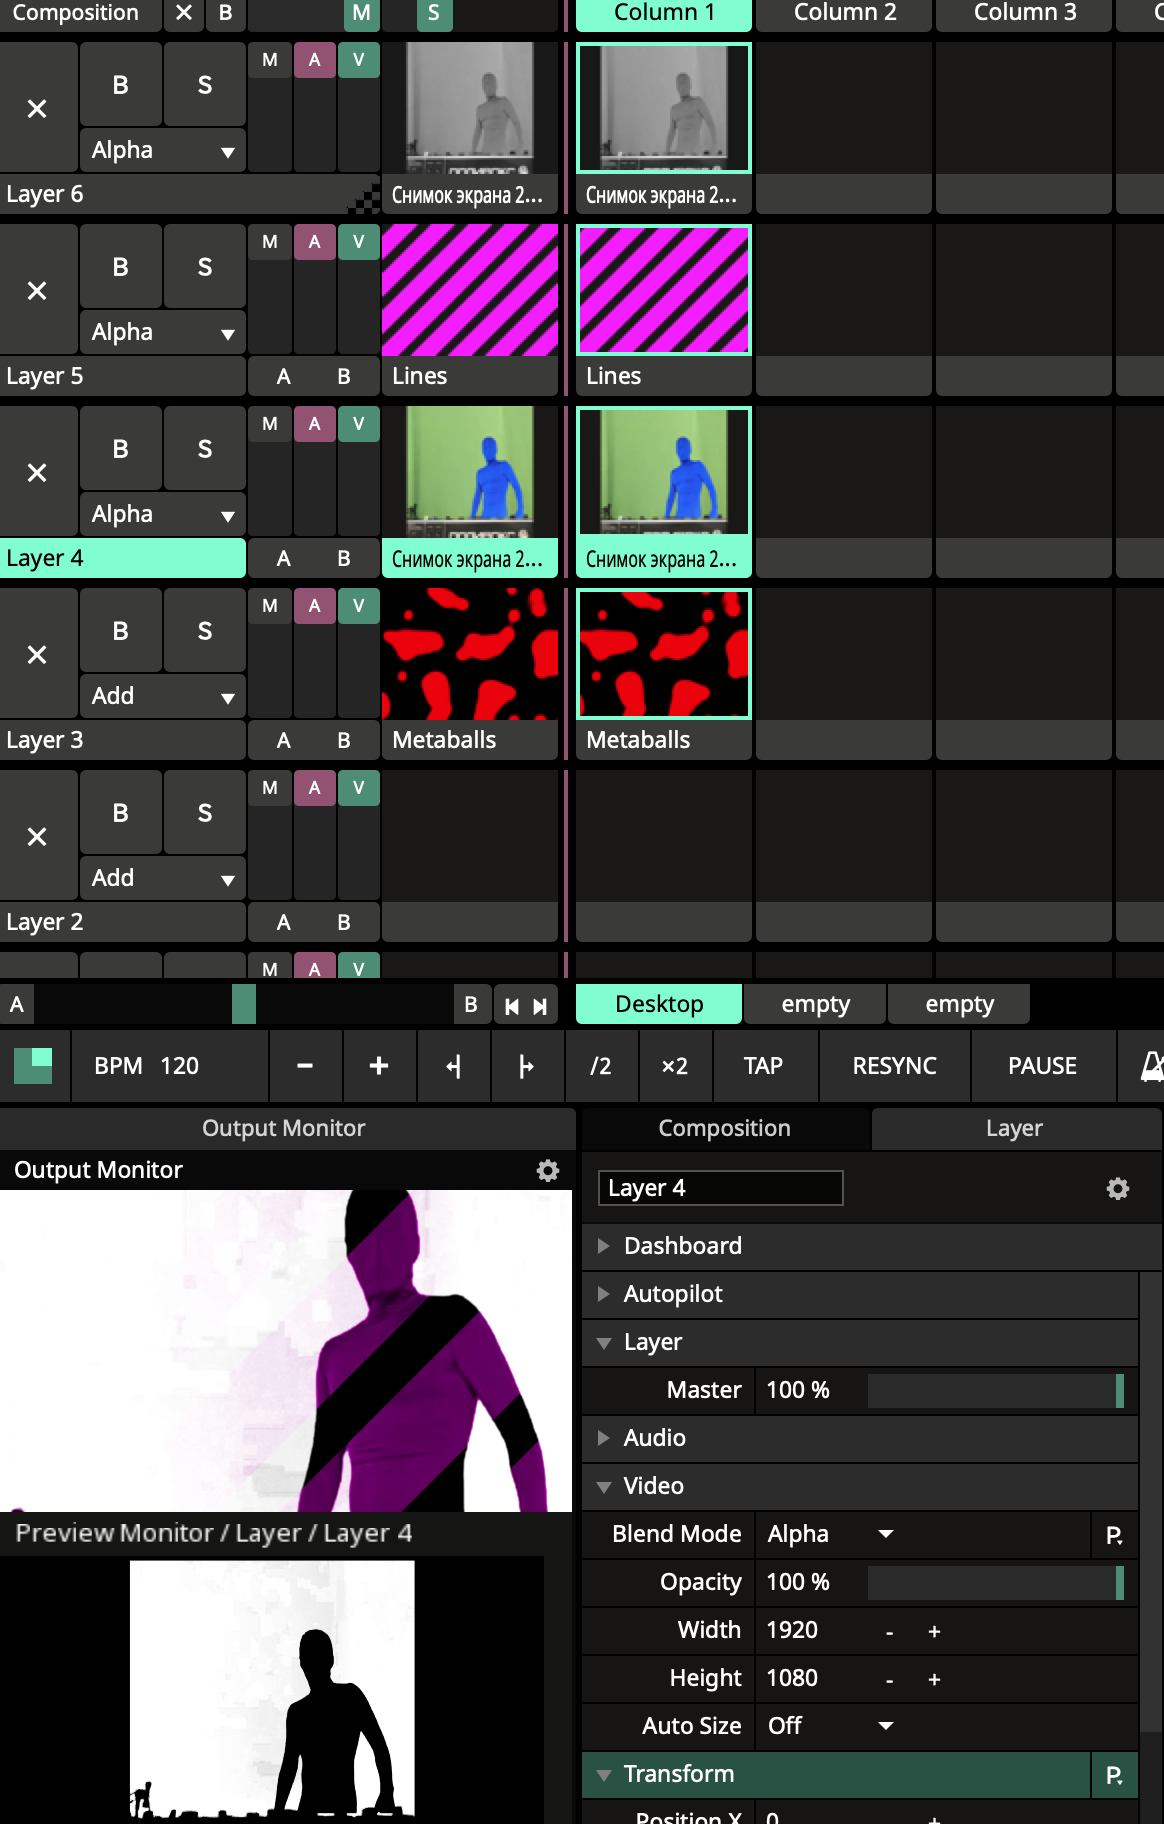Open Layer 4 panel gear settings
This screenshot has width=1164, height=1824.
point(1117,1188)
